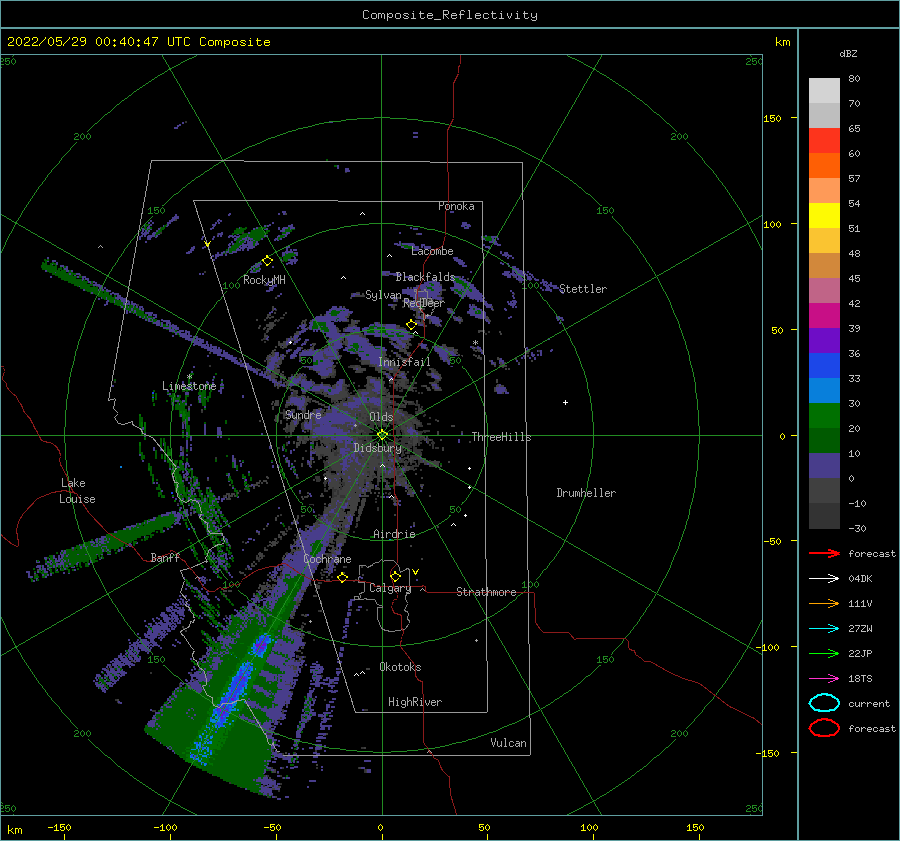This screenshot has height=841, width=900.
Task: Click the white plus marker east of ThreeHills
Action: (x=565, y=402)
